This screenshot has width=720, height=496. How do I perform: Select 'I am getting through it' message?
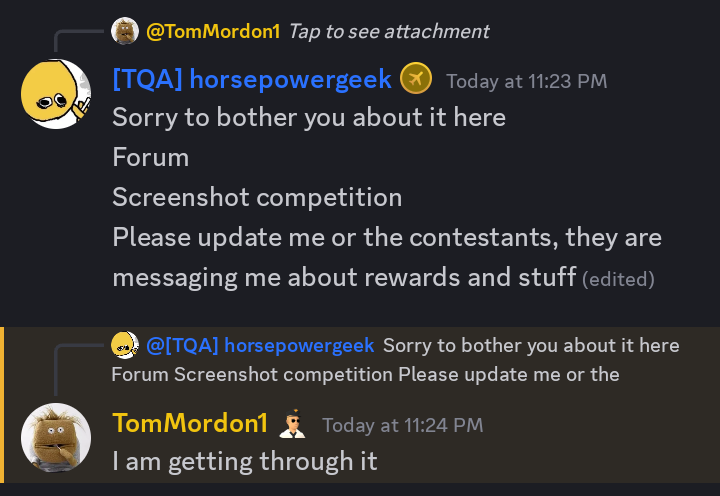245,461
